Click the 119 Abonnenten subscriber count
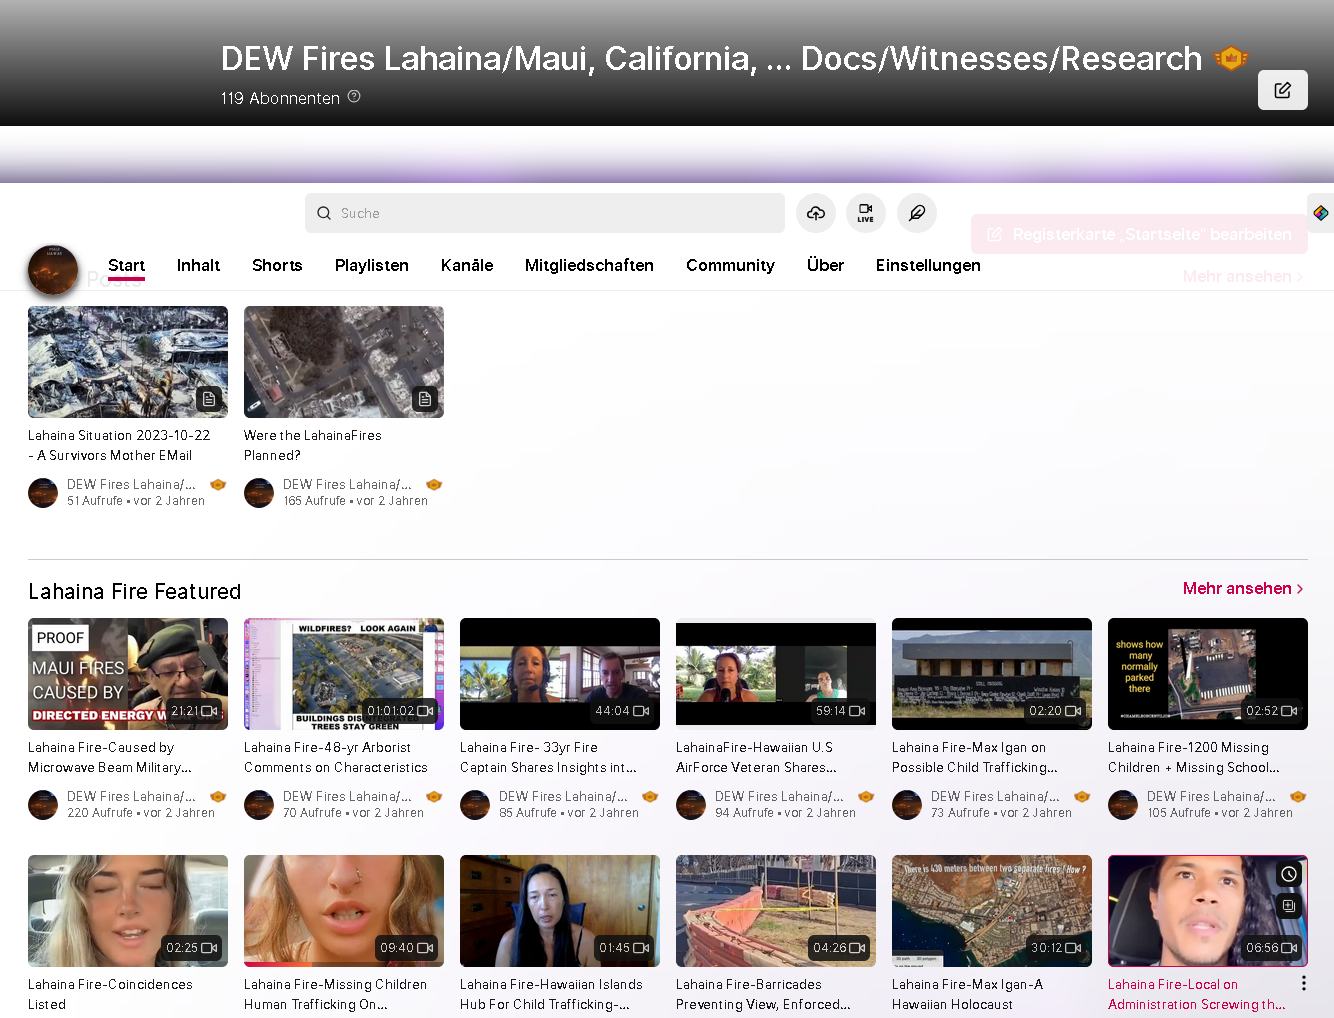Image resolution: width=1334 pixels, height=1018 pixels. (x=280, y=98)
